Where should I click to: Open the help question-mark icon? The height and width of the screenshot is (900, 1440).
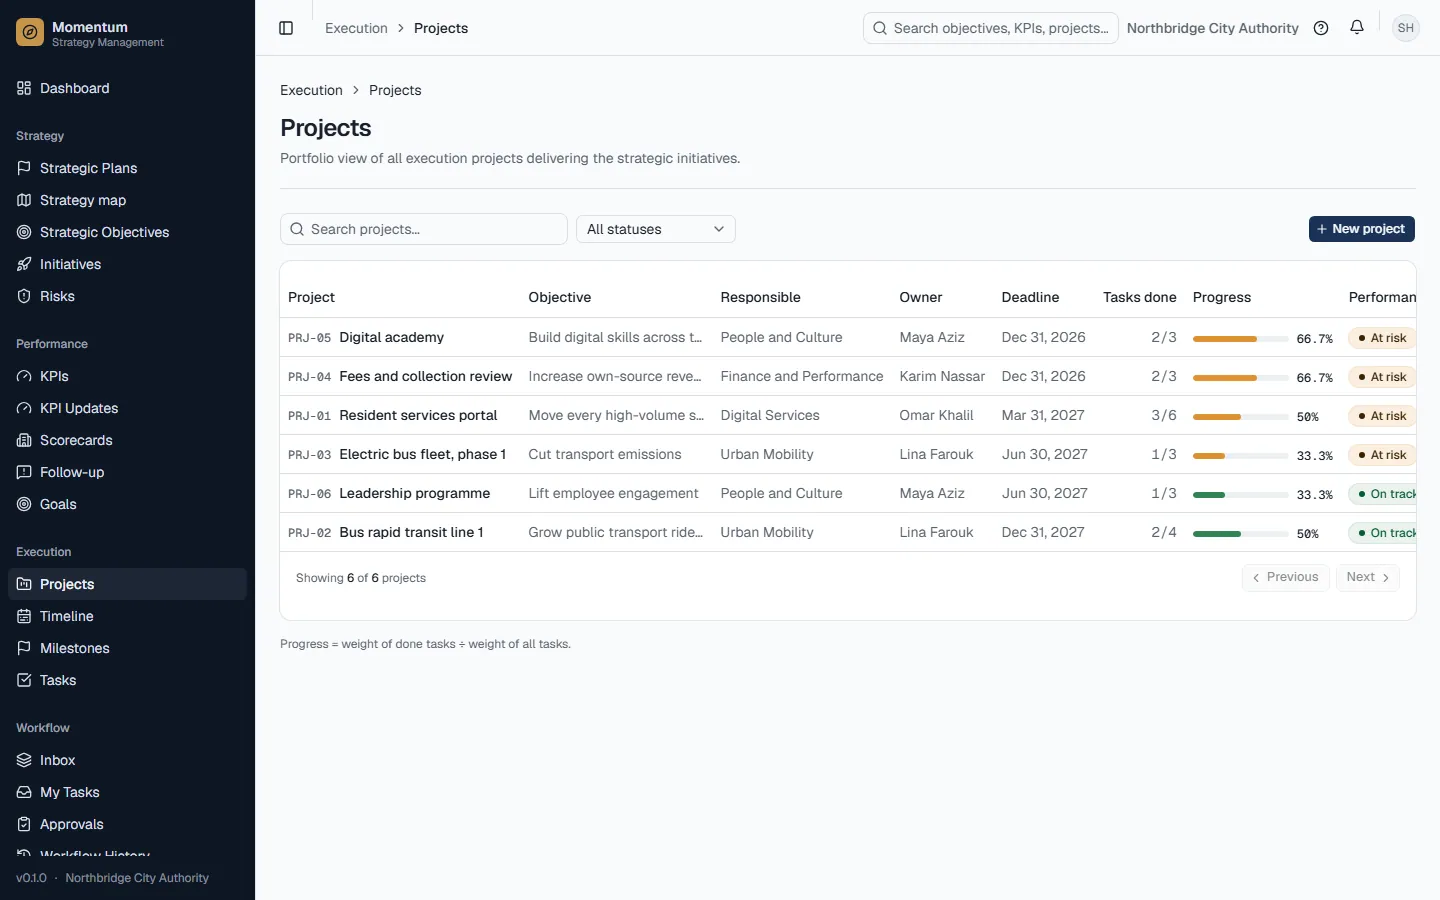1321,28
